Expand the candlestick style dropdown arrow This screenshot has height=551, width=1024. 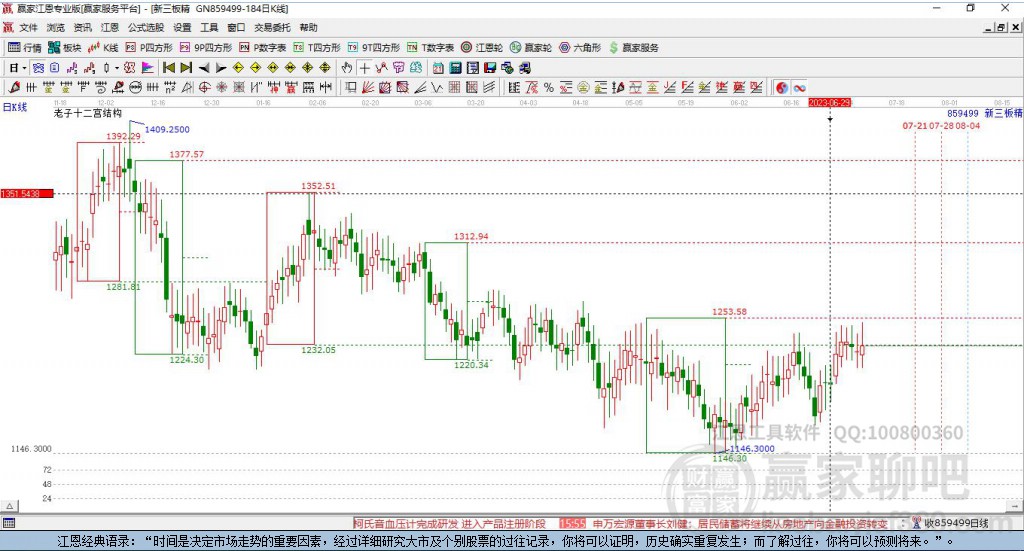click(116, 68)
